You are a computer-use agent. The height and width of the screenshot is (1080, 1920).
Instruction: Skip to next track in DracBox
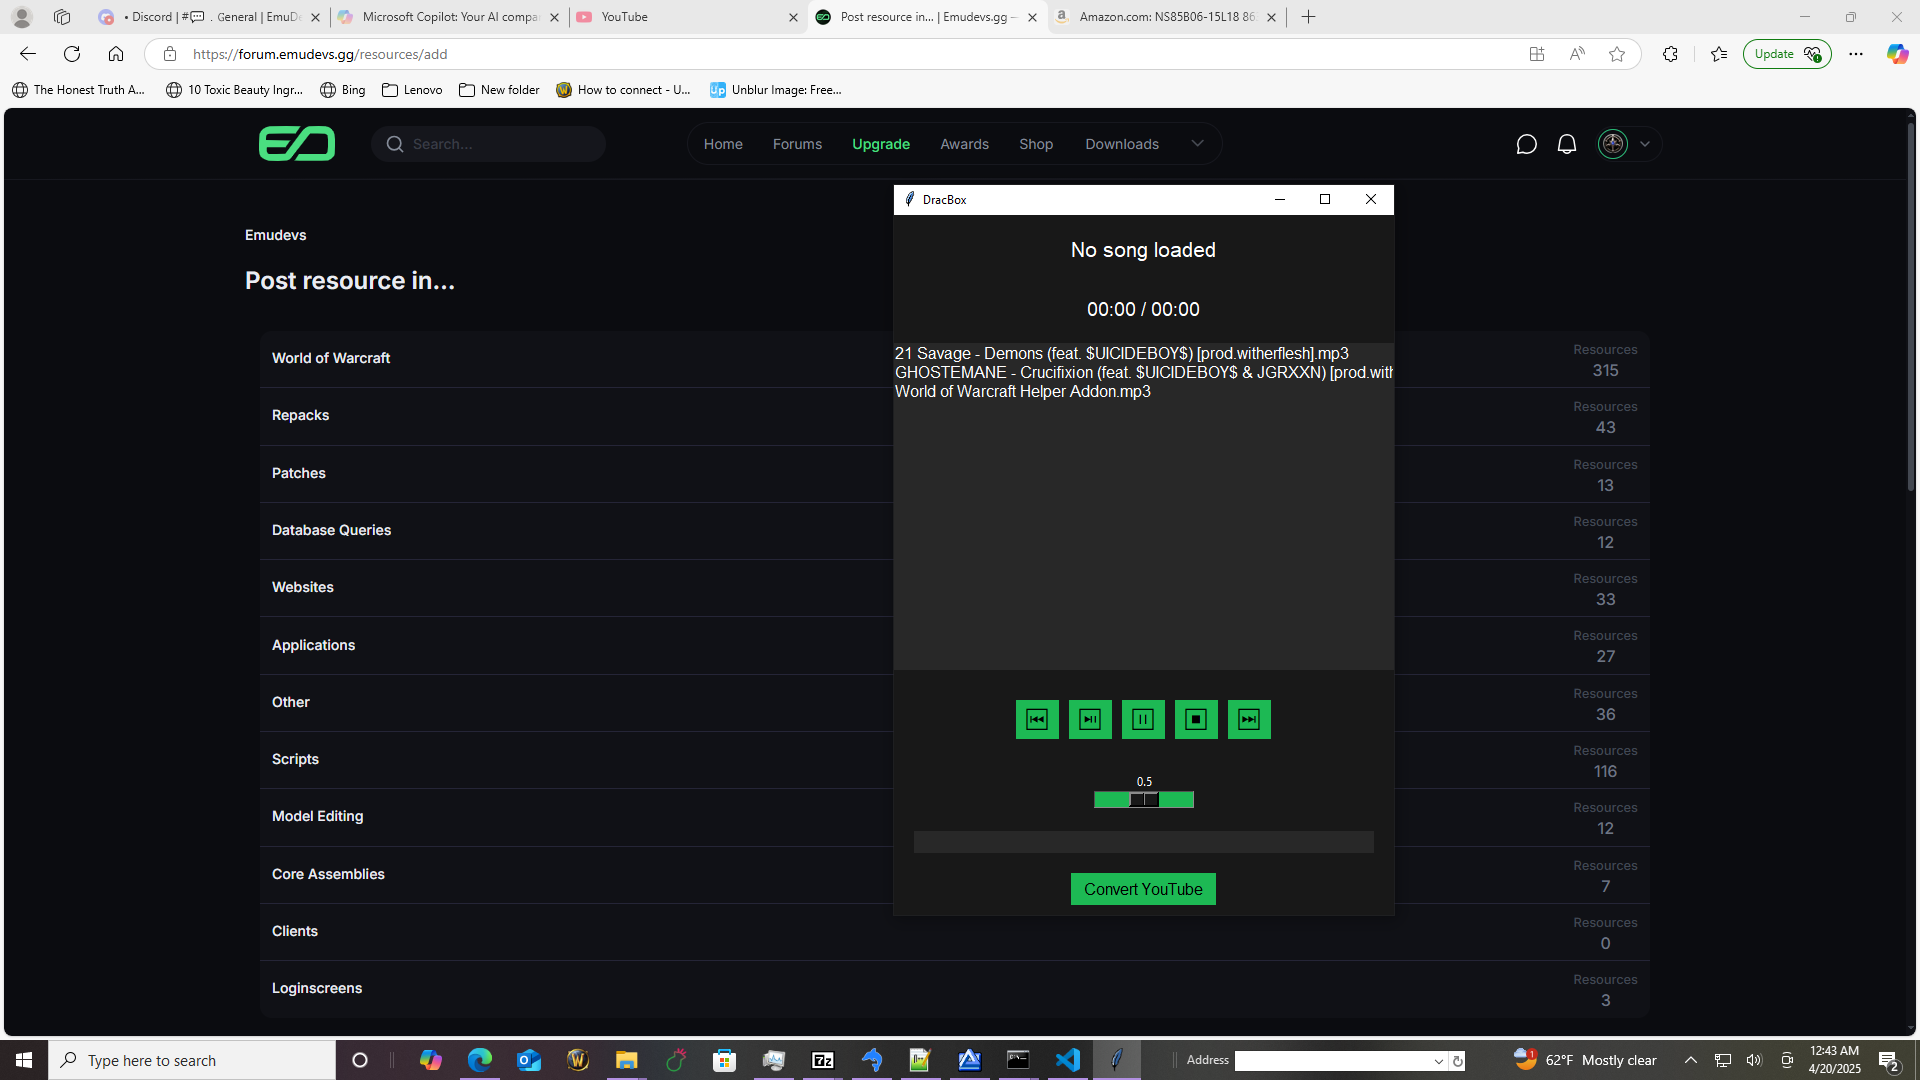pos(1249,719)
